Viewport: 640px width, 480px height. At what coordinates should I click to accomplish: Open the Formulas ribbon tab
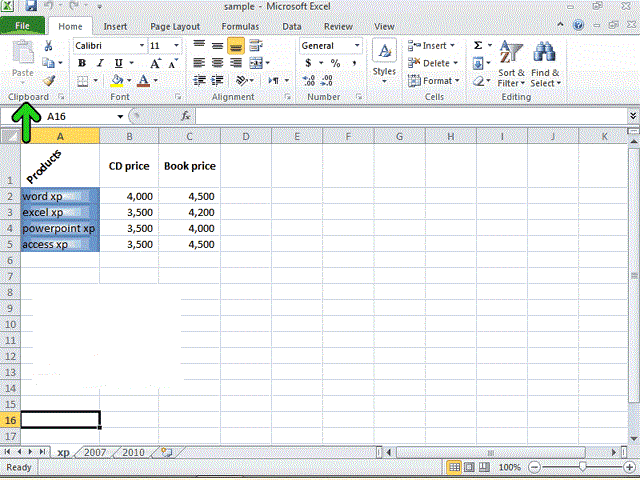[x=240, y=27]
